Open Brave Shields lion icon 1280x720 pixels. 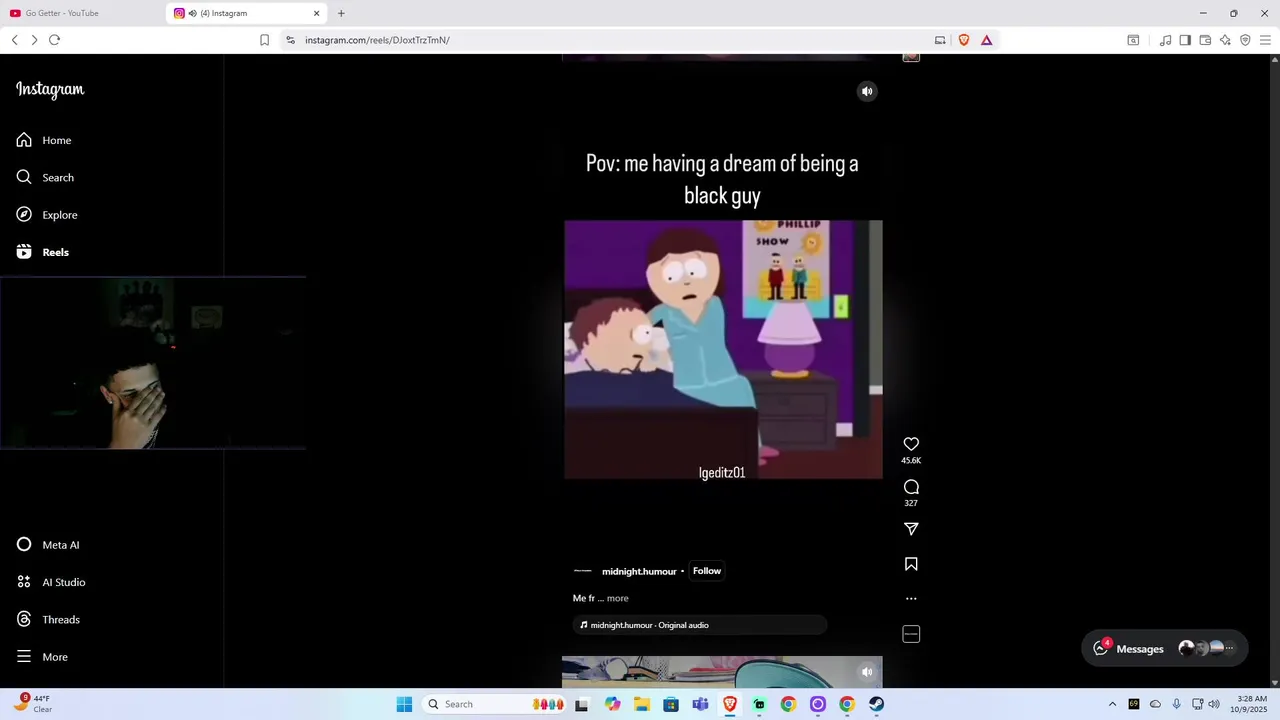click(x=964, y=40)
